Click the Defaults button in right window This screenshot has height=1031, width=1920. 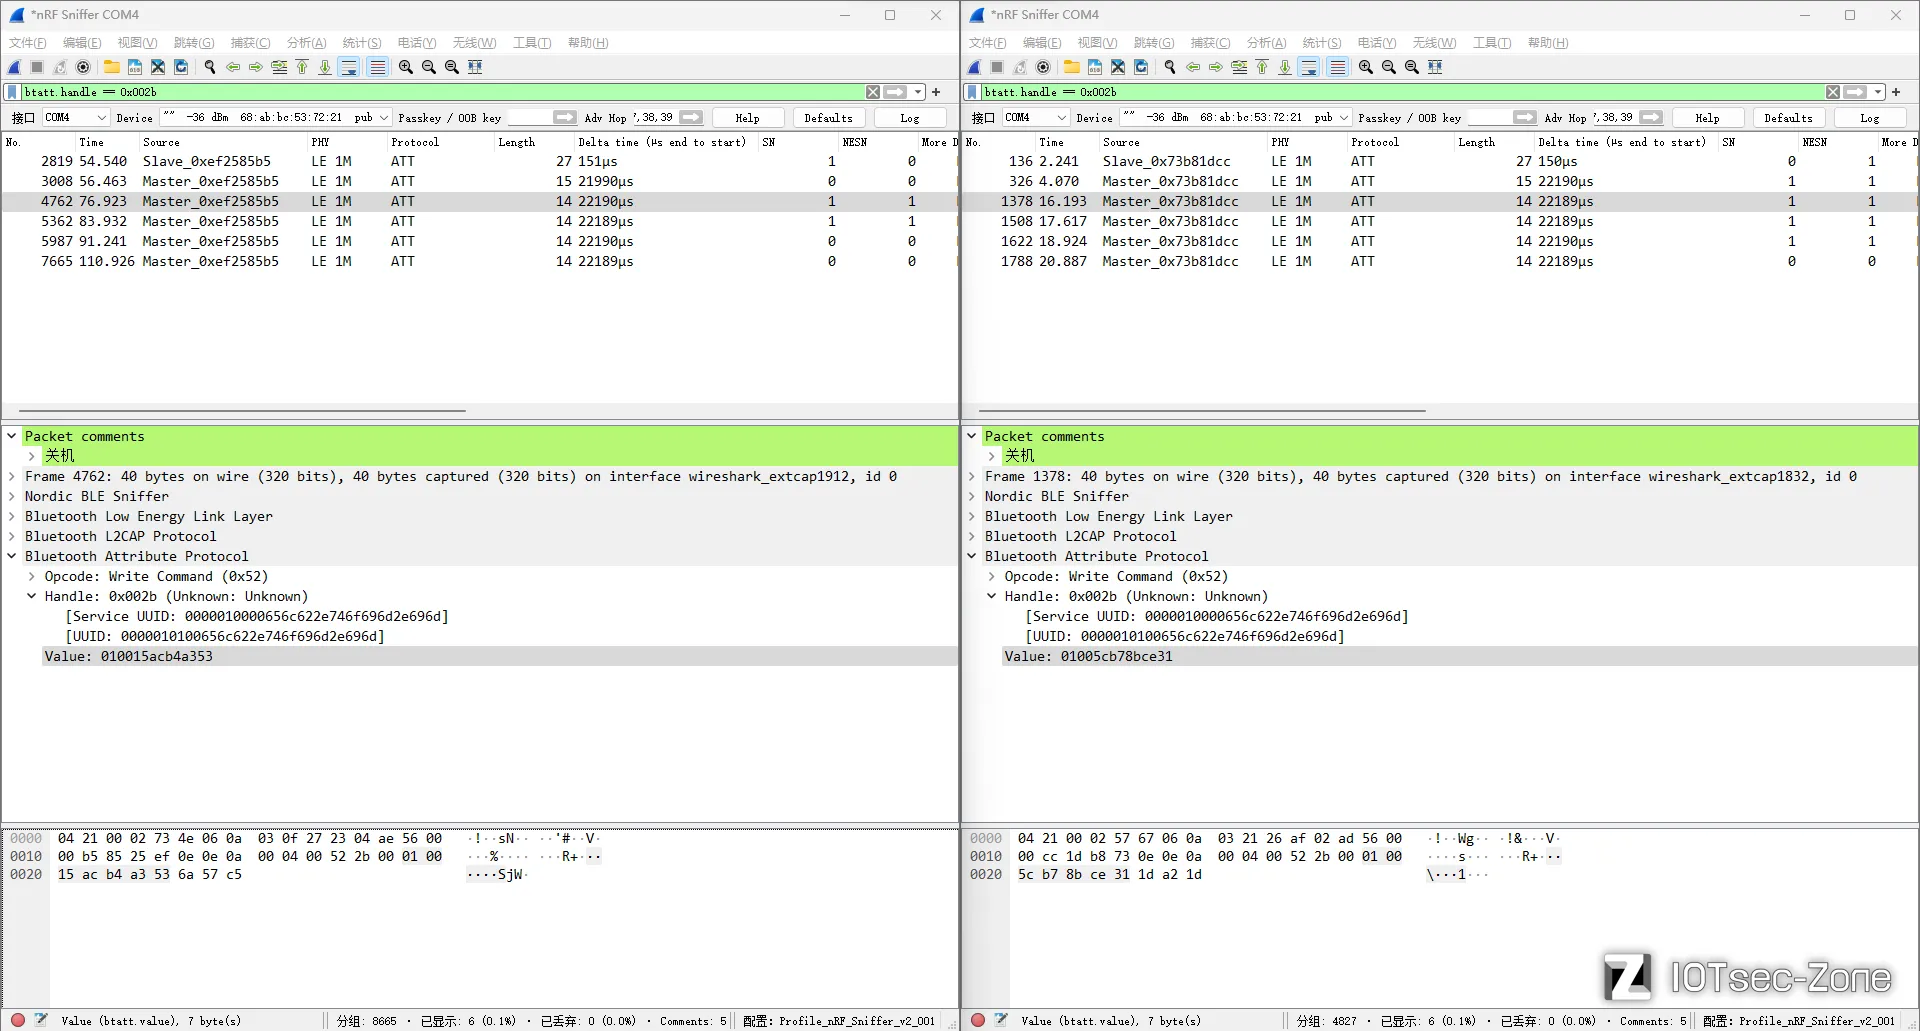(1788, 118)
